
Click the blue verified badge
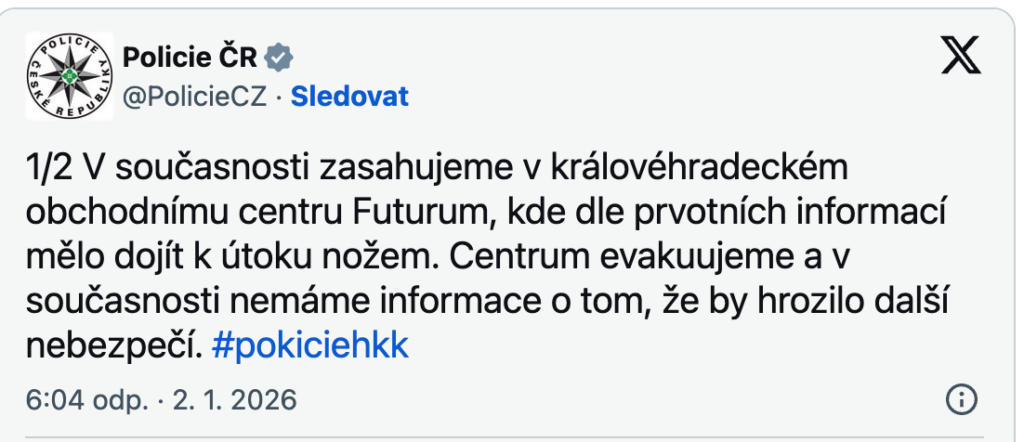click(x=281, y=57)
